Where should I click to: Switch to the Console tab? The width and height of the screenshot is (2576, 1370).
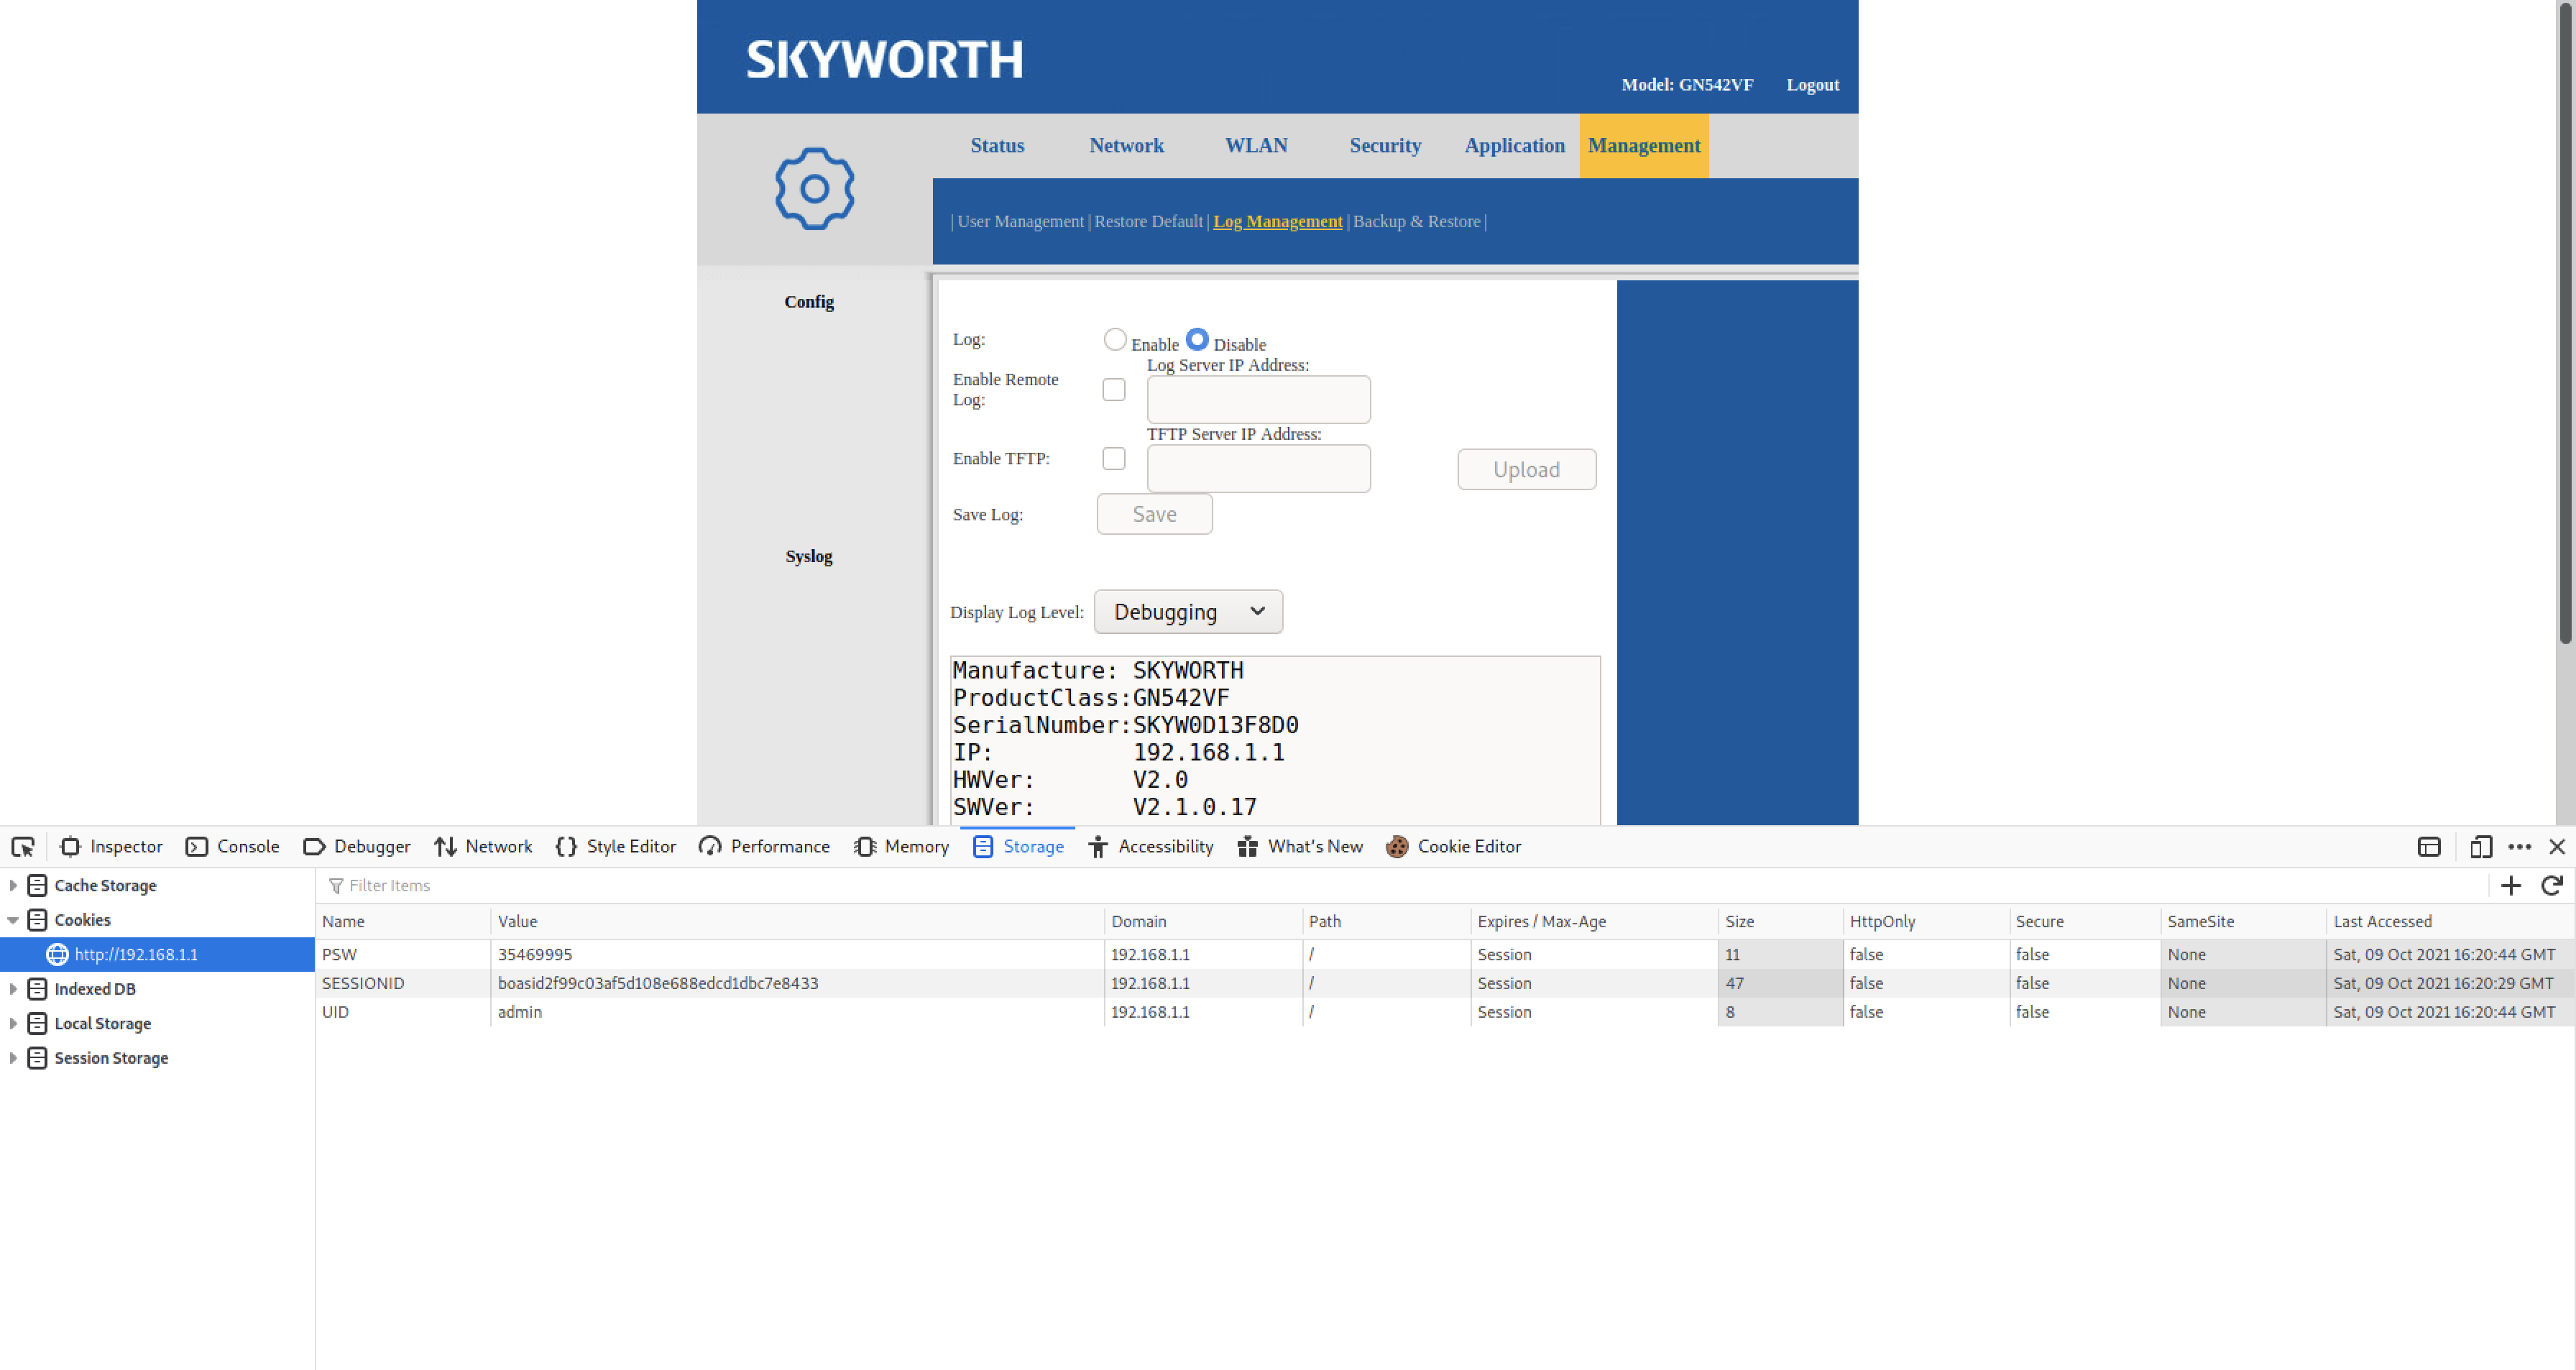tap(232, 847)
